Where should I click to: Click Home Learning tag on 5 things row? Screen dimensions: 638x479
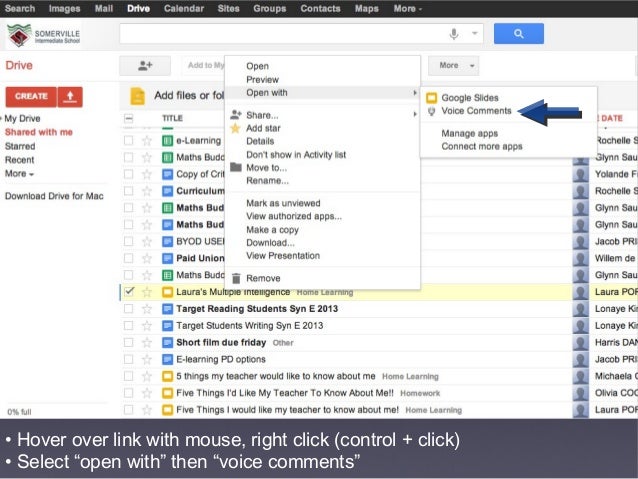pos(410,377)
